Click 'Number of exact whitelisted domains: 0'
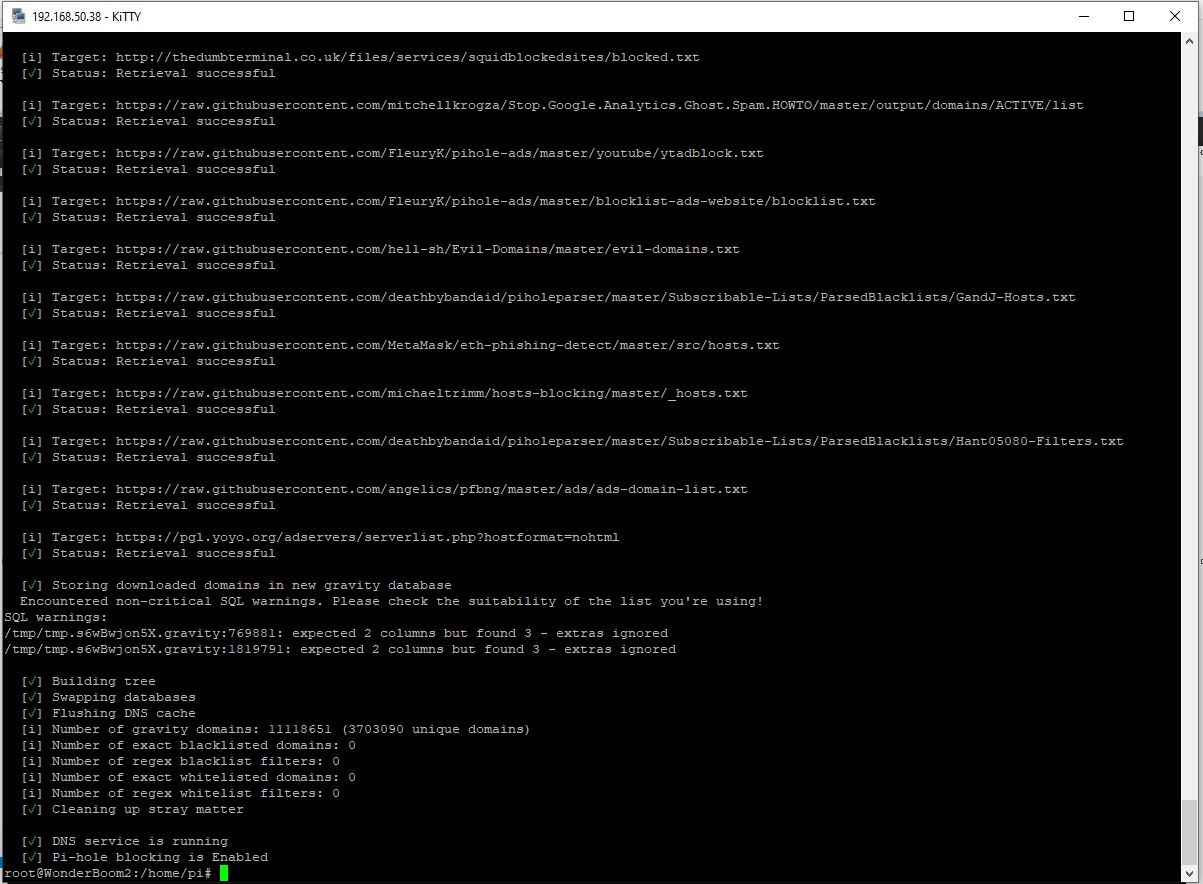1203x884 pixels. click(203, 777)
